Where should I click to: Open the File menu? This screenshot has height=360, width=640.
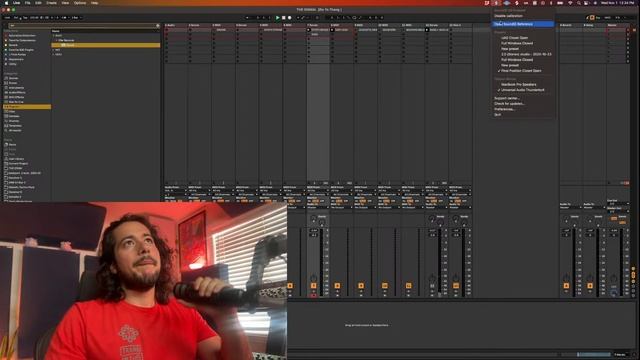(27, 3)
